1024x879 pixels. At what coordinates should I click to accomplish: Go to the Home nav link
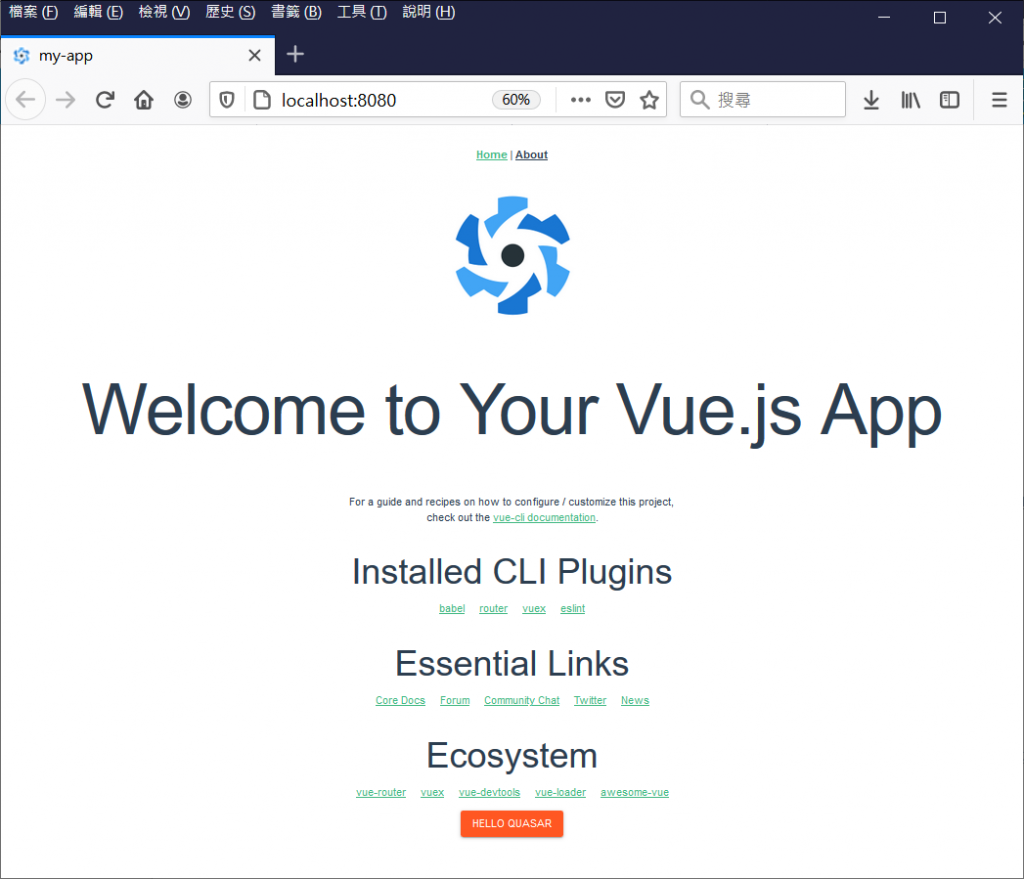pyautogui.click(x=491, y=155)
